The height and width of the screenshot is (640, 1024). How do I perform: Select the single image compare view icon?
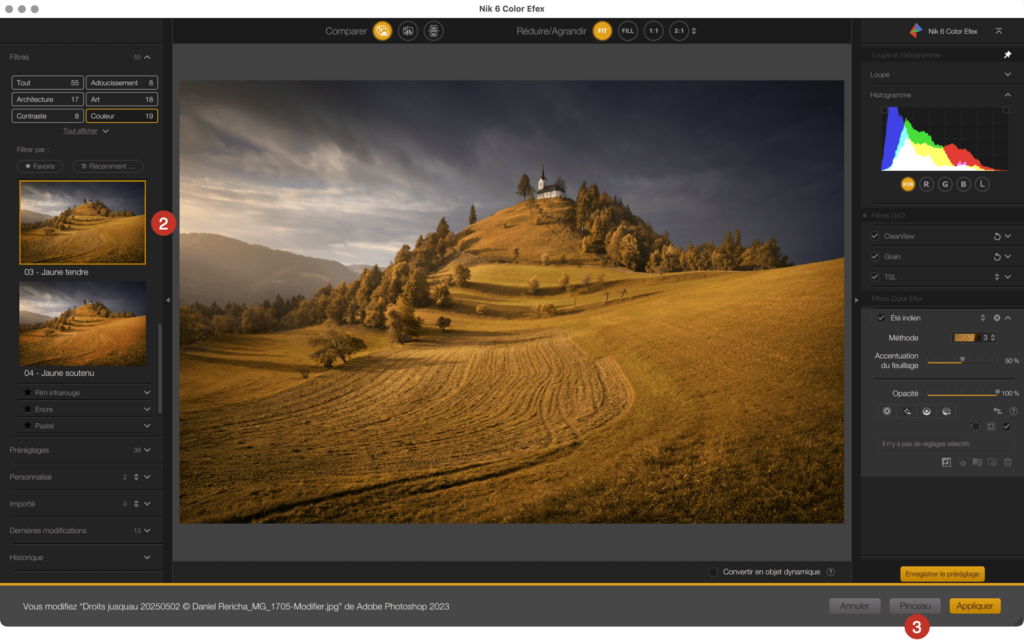pos(382,31)
